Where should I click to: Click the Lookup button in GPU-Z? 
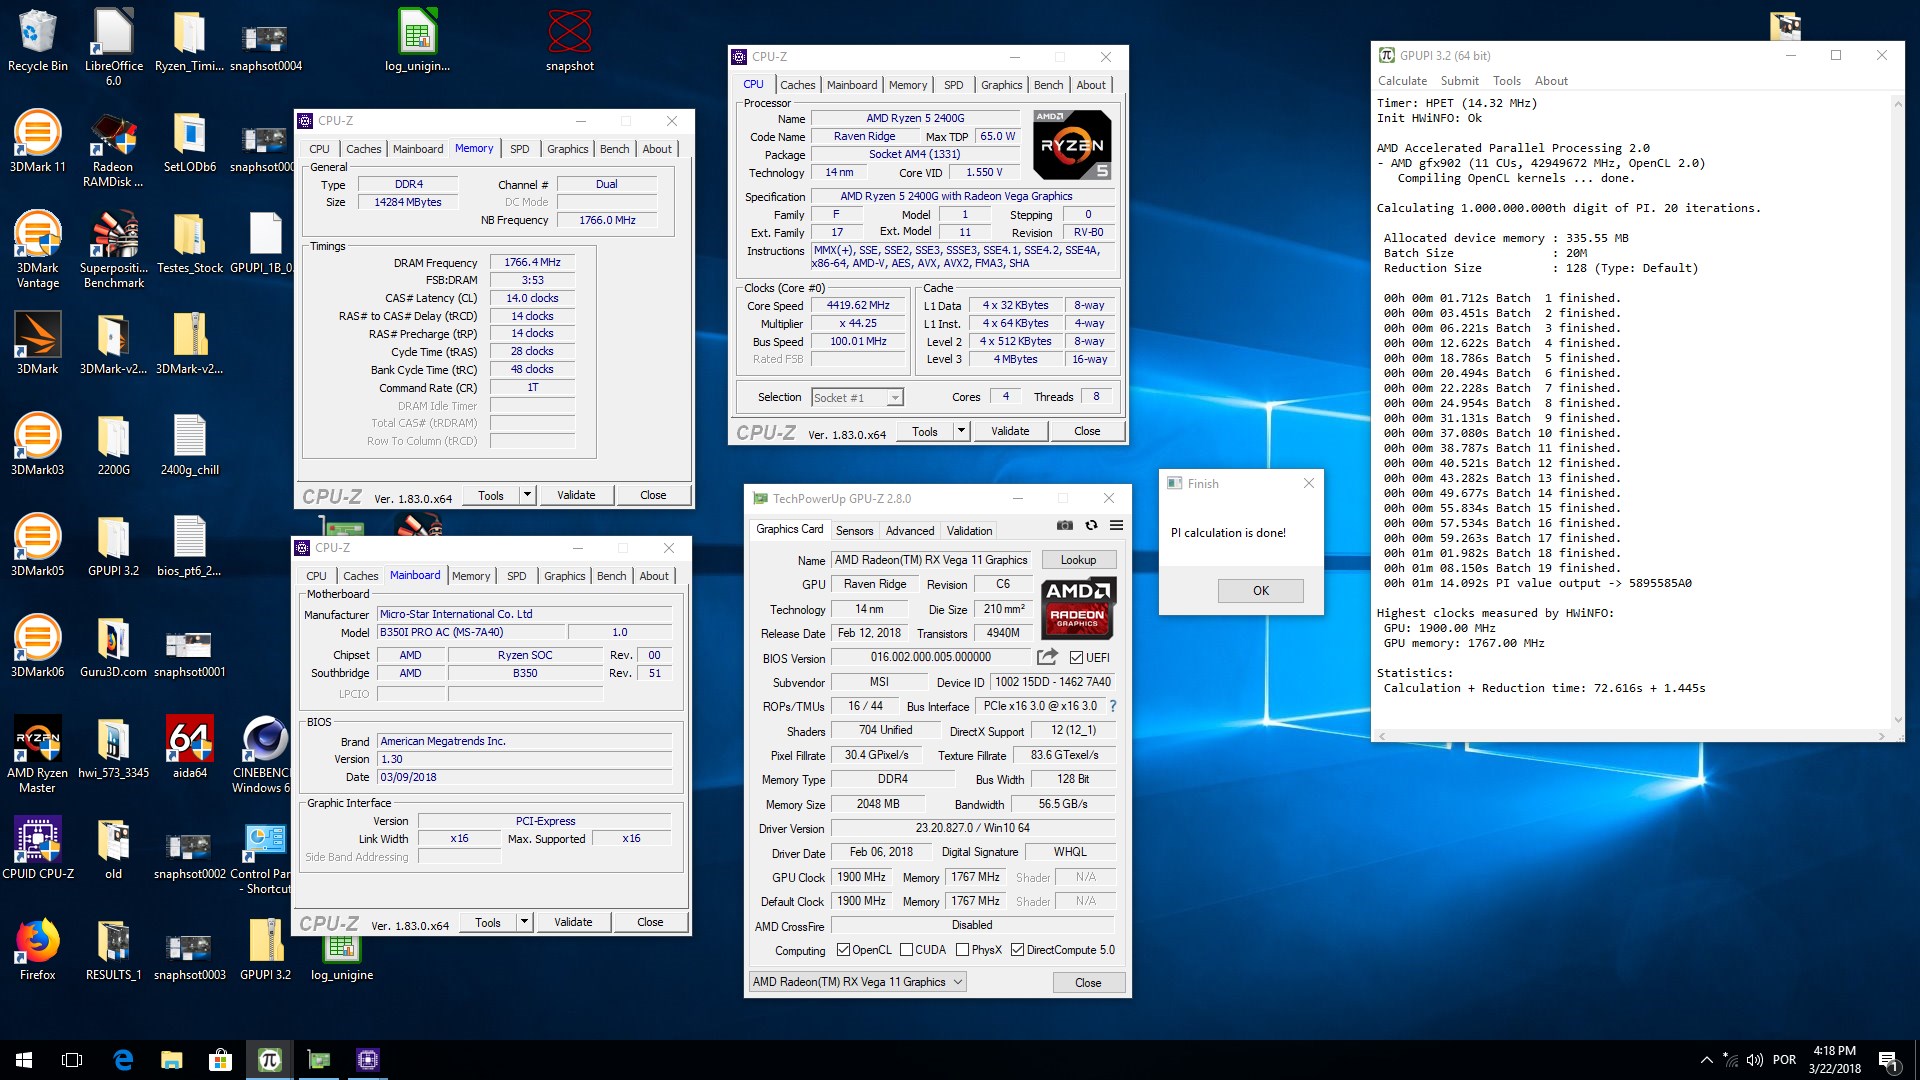(x=1078, y=560)
